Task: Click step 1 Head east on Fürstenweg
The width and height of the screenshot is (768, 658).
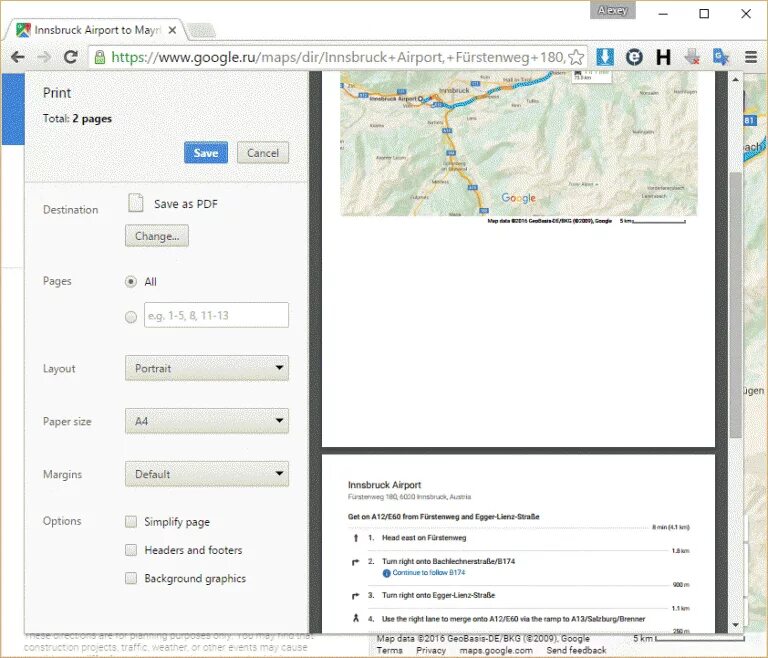Action: (x=424, y=537)
